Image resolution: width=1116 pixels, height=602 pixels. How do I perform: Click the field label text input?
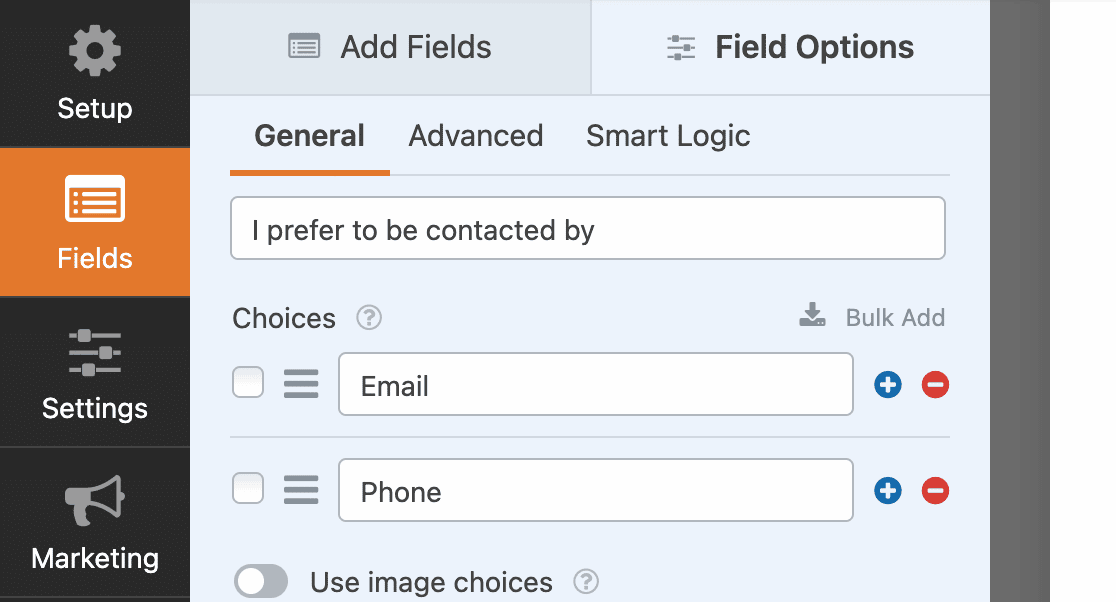pos(587,229)
